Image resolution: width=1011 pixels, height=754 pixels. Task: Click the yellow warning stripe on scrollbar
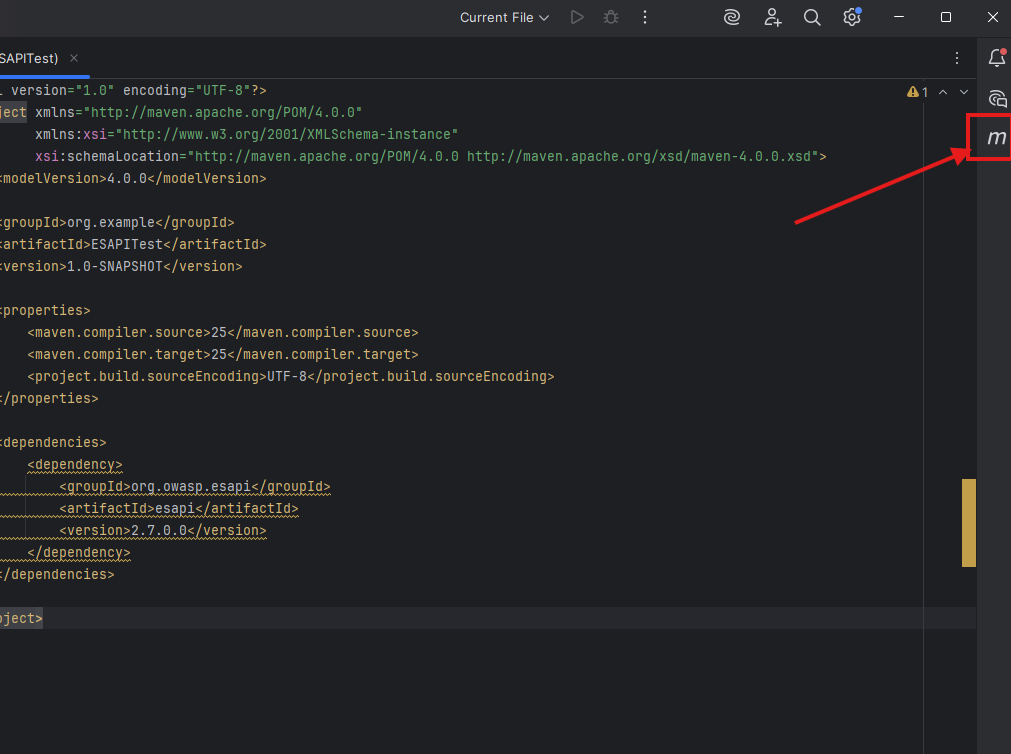[x=968, y=522]
